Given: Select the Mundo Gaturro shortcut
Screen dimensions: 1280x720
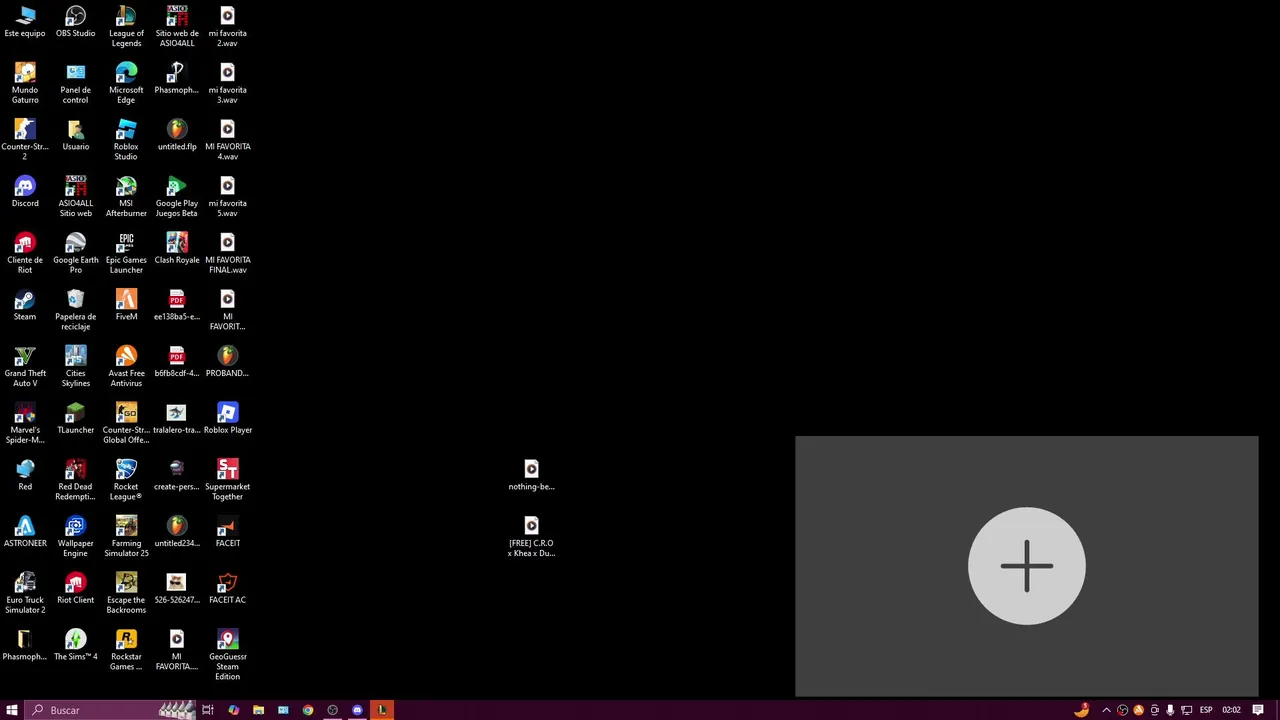Looking at the screenshot, I should point(25,83).
